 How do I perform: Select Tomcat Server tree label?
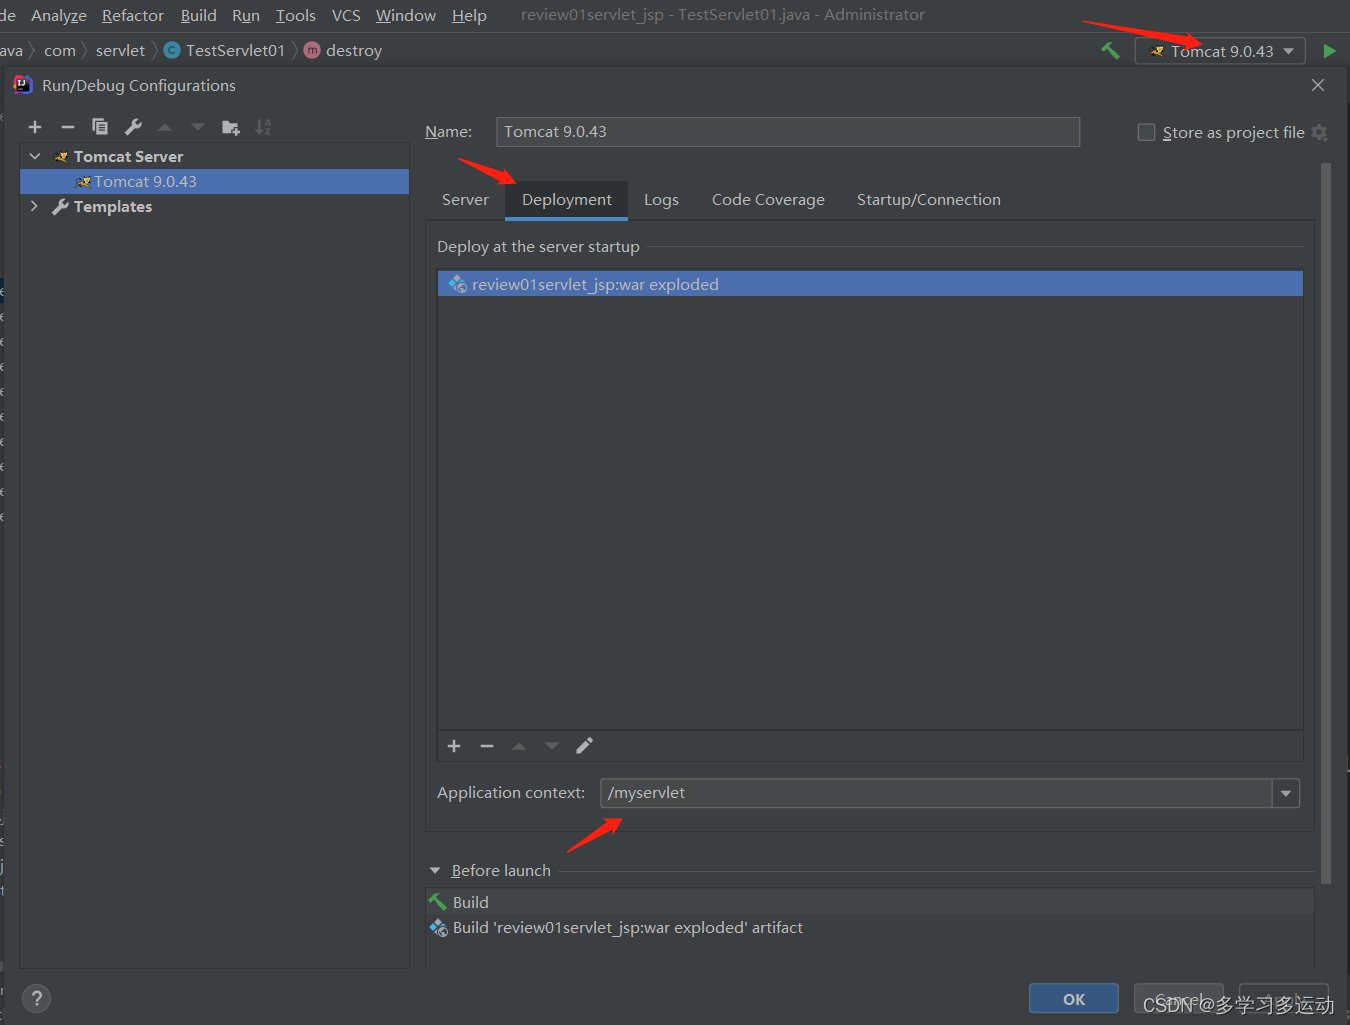(128, 156)
